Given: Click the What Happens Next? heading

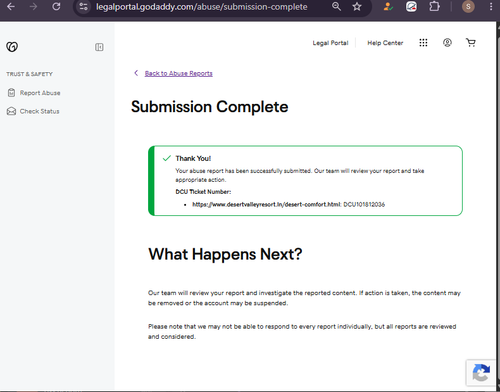Looking at the screenshot, I should click(x=225, y=254).
